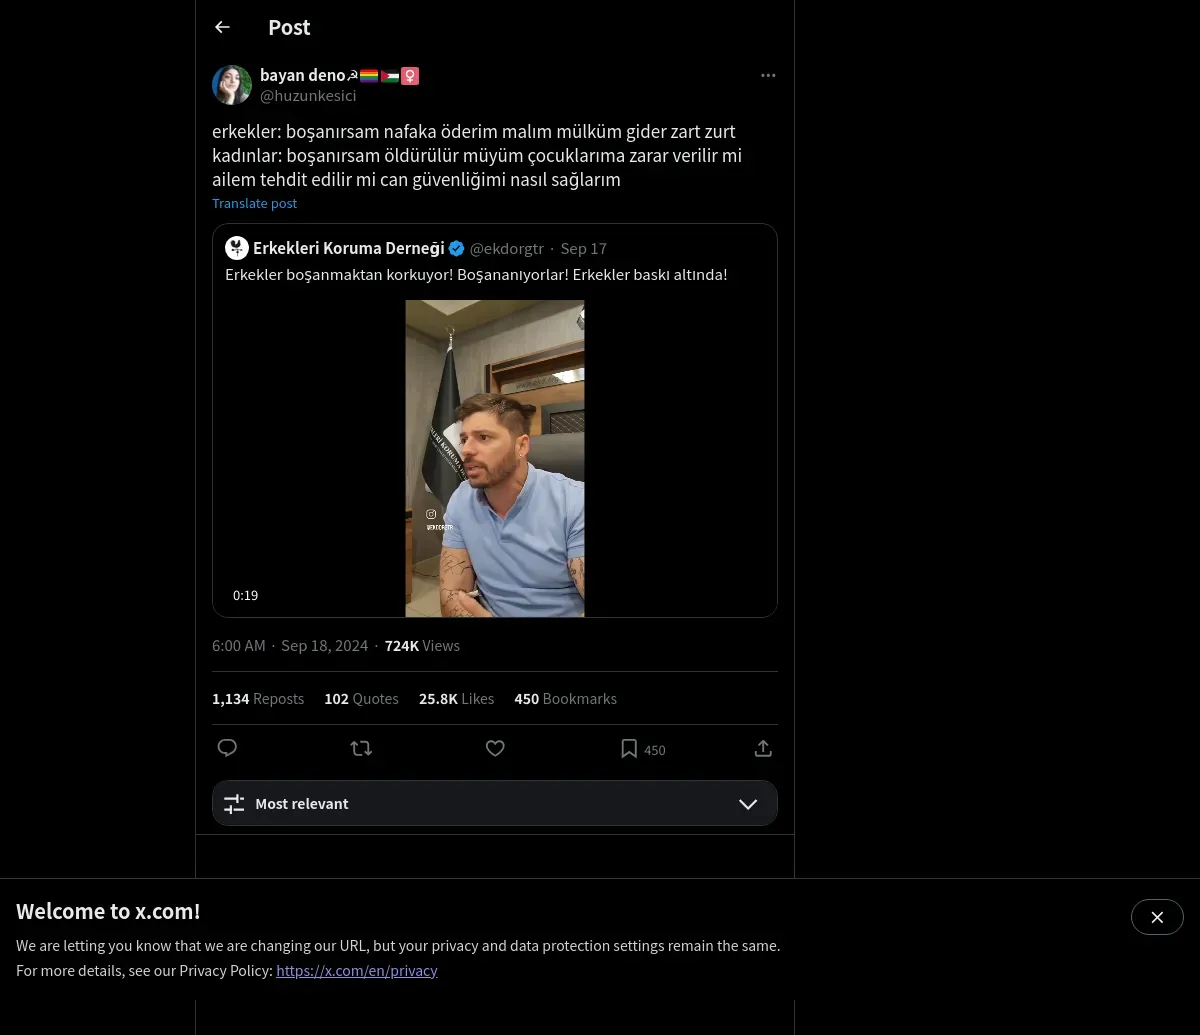Dismiss the Welcome to x.com banner
The width and height of the screenshot is (1200, 1035).
point(1157,917)
